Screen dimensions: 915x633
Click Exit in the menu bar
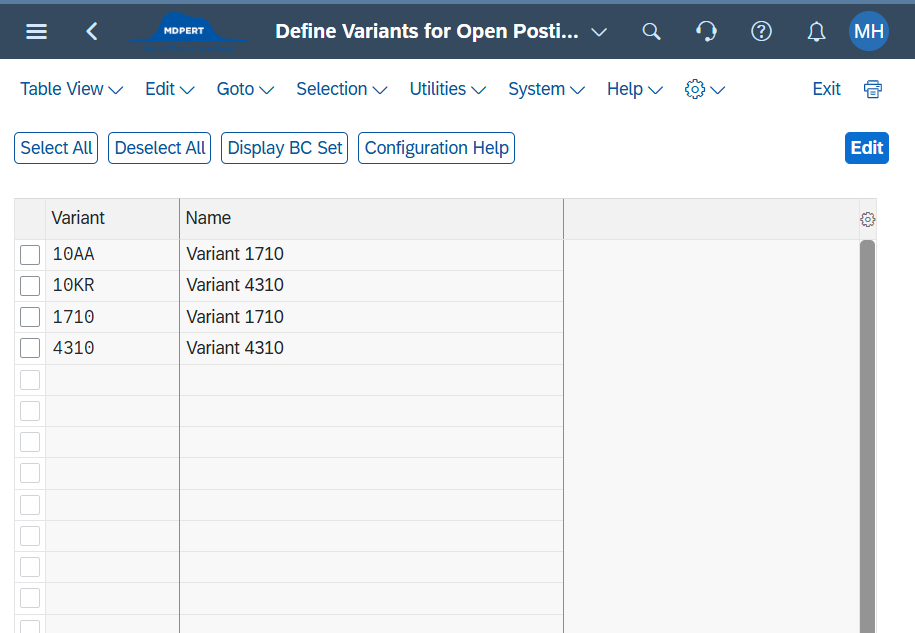pyautogui.click(x=826, y=89)
